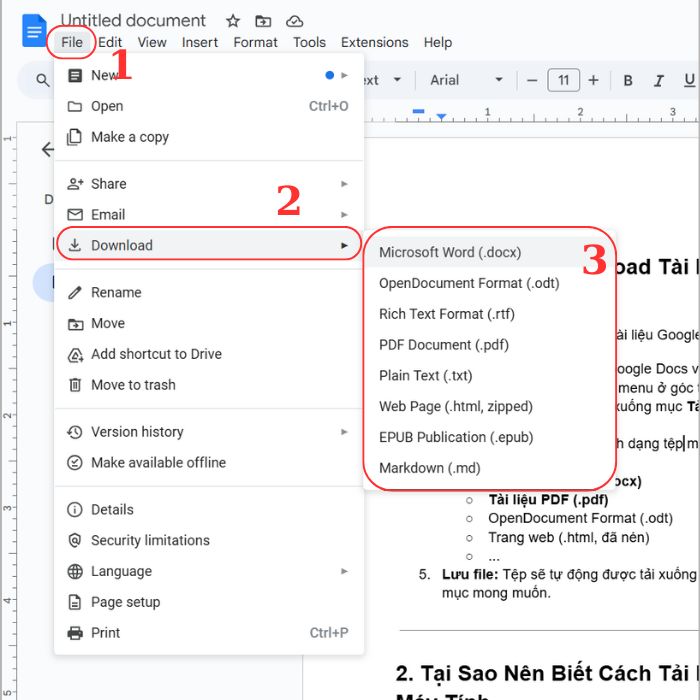This screenshot has width=700, height=700.
Task: Click the search magnifier in toolbar
Action: tap(42, 80)
